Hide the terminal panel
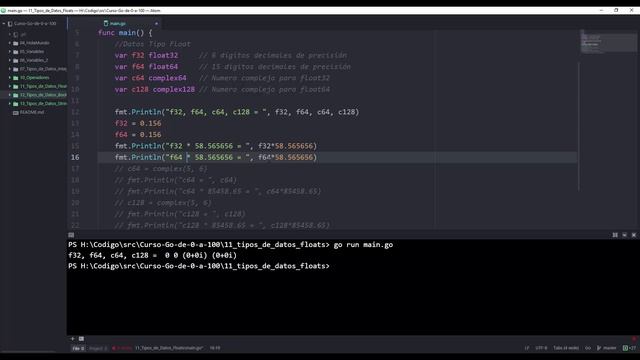 624,235
